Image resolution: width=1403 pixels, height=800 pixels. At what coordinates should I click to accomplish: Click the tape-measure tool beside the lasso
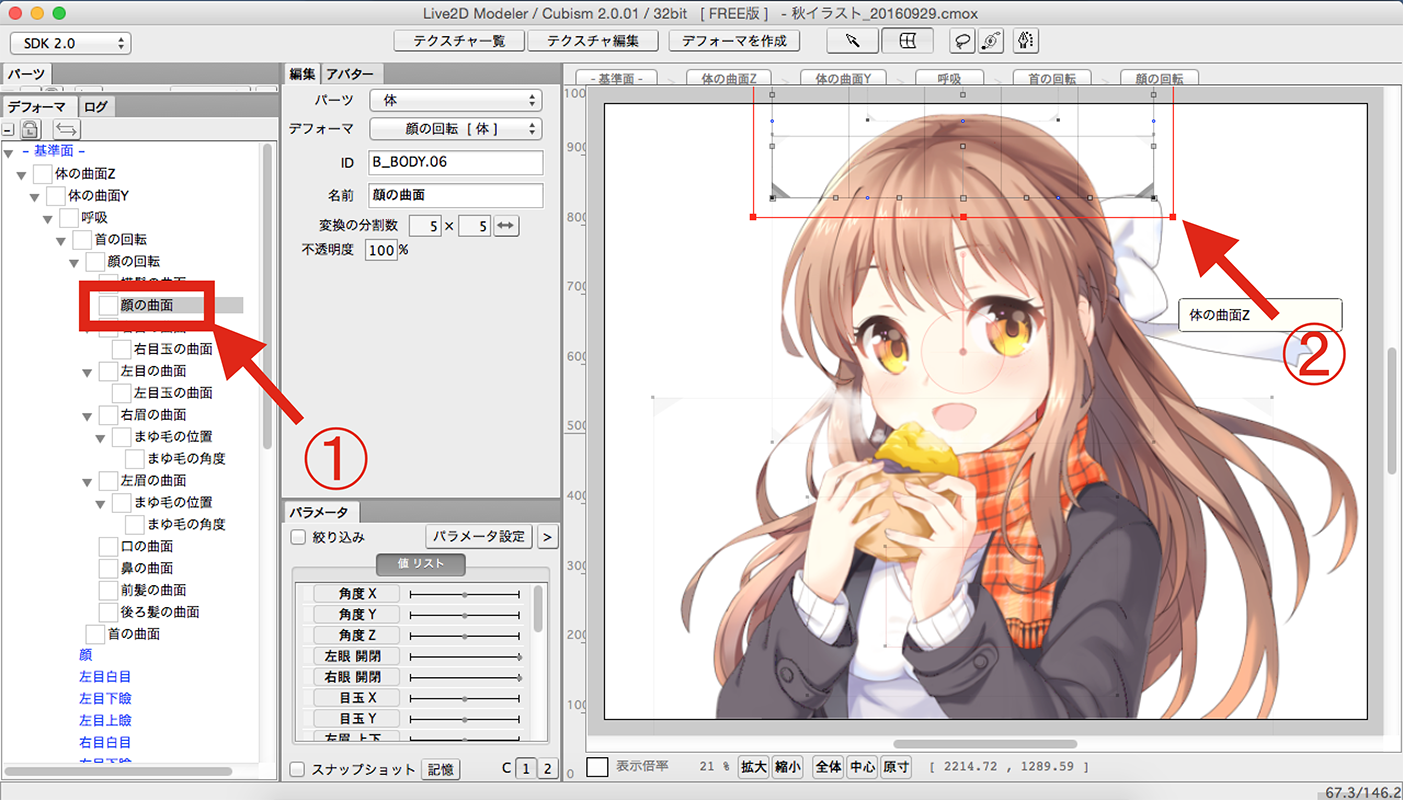point(990,41)
